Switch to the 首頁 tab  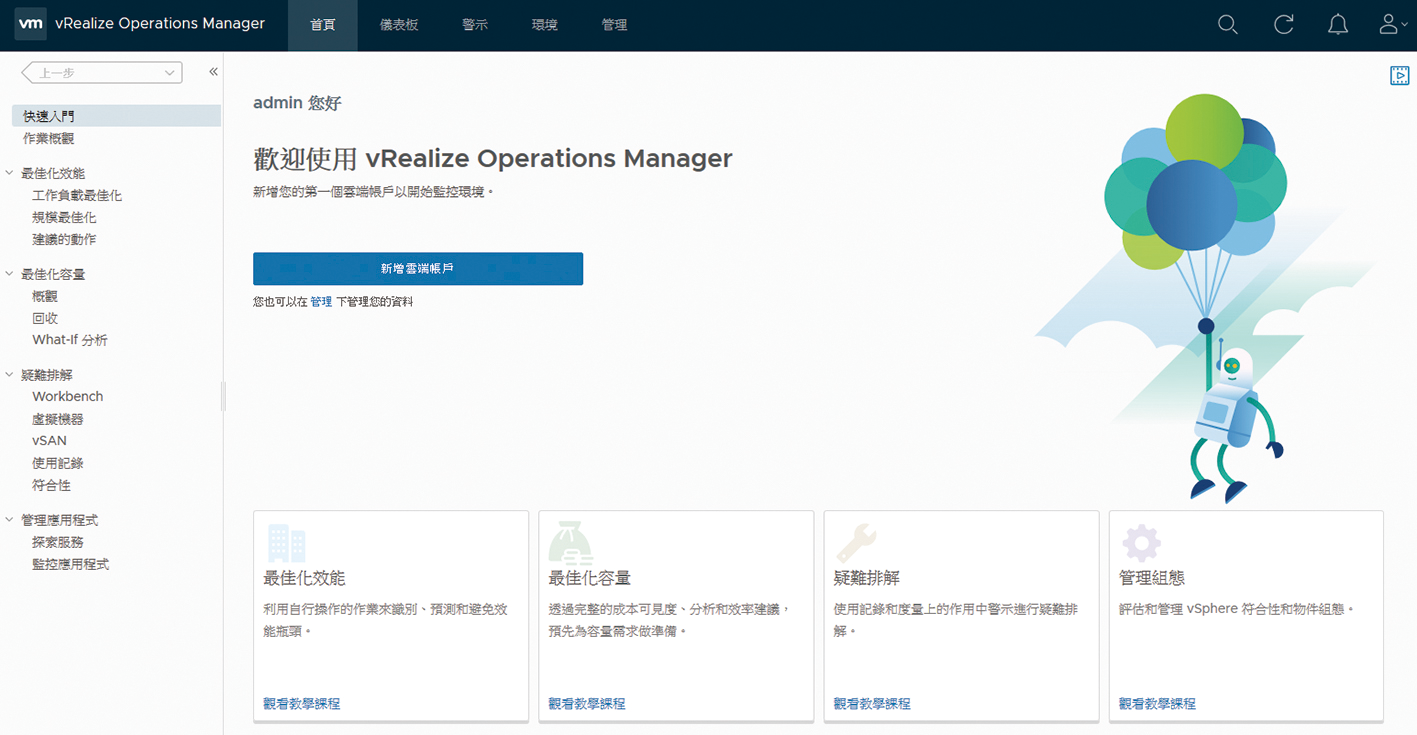323,25
